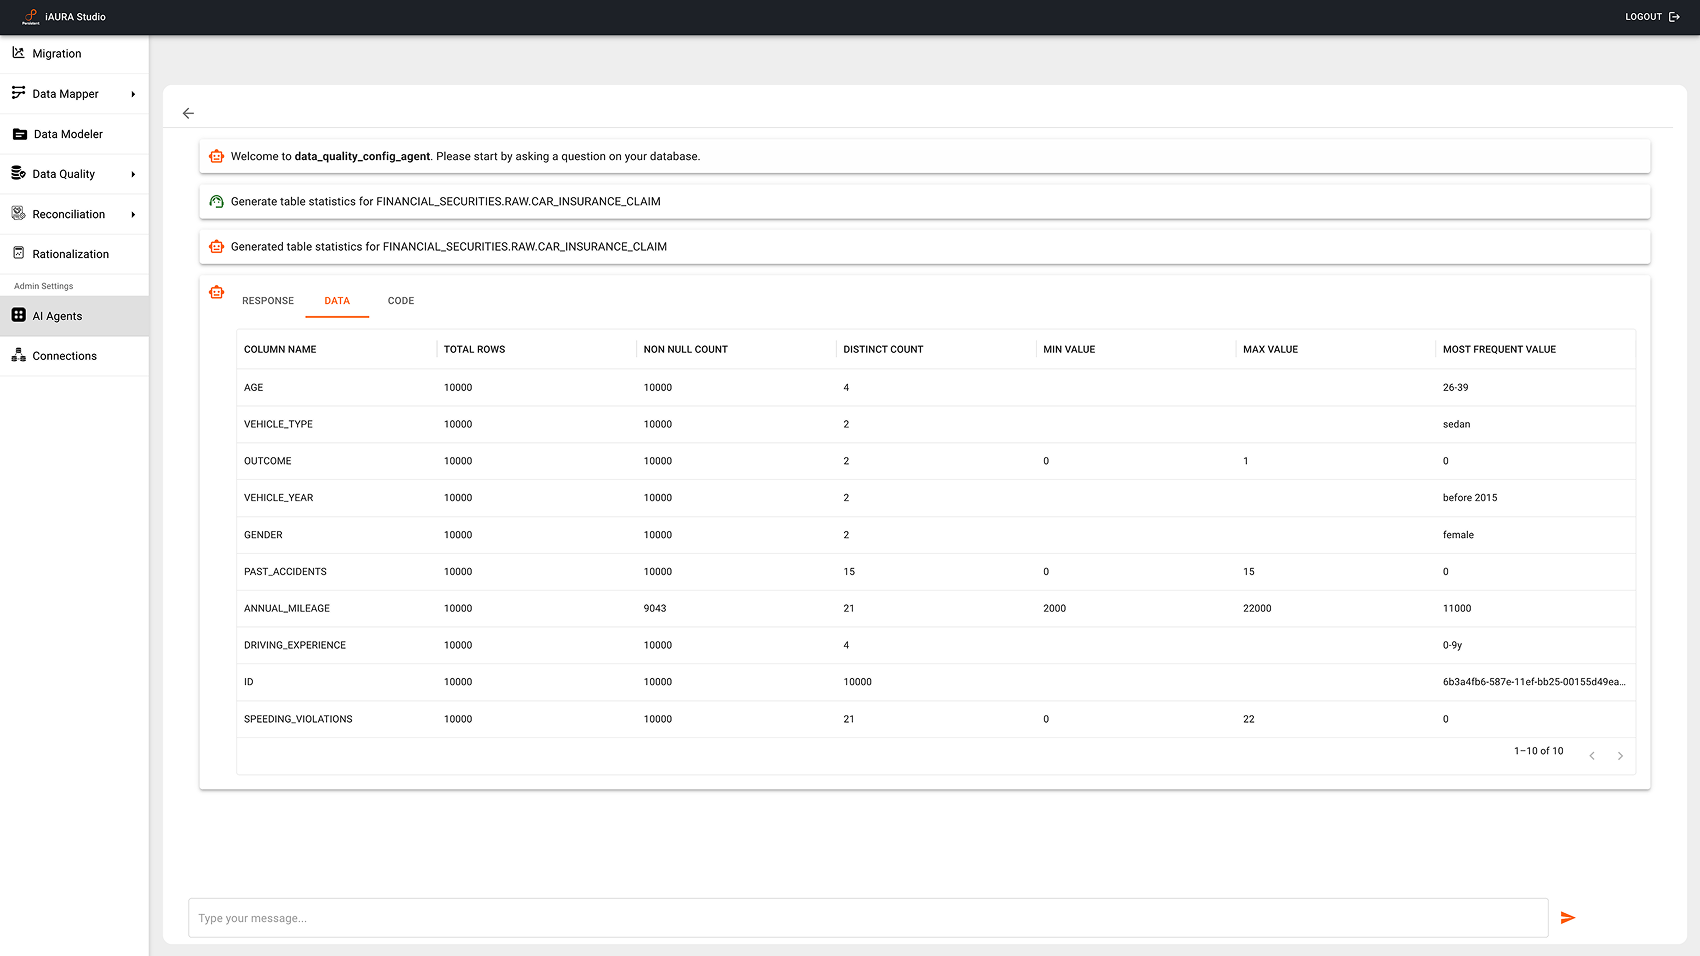Sort by DISTINCT COUNT column header
The image size is (1700, 956).
tap(883, 350)
